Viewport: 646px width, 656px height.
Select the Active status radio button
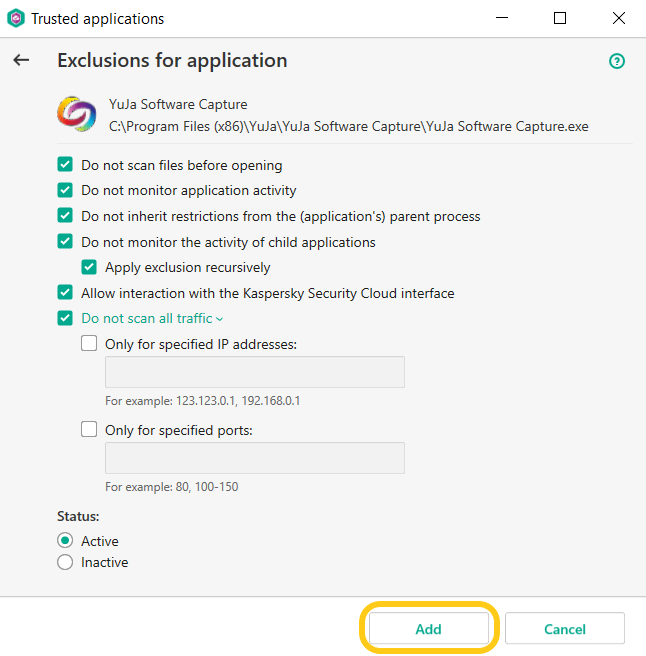tap(65, 540)
